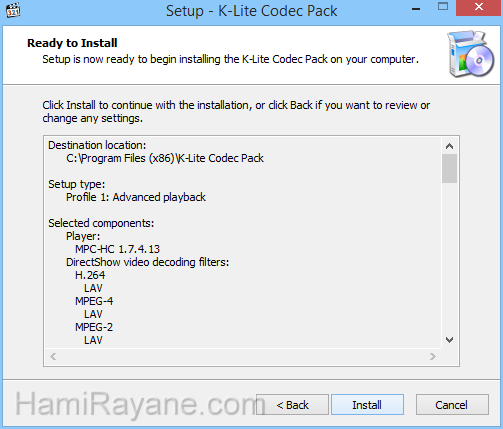Click the 'LAV' line under MPEG-2

pyautogui.click(x=93, y=340)
